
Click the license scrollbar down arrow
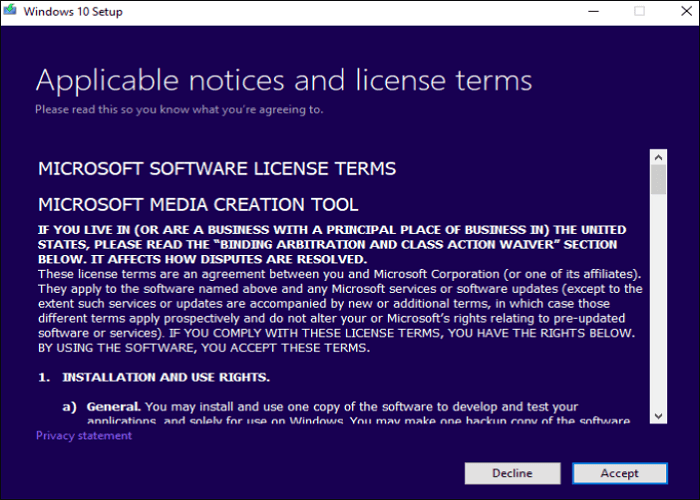tap(658, 416)
